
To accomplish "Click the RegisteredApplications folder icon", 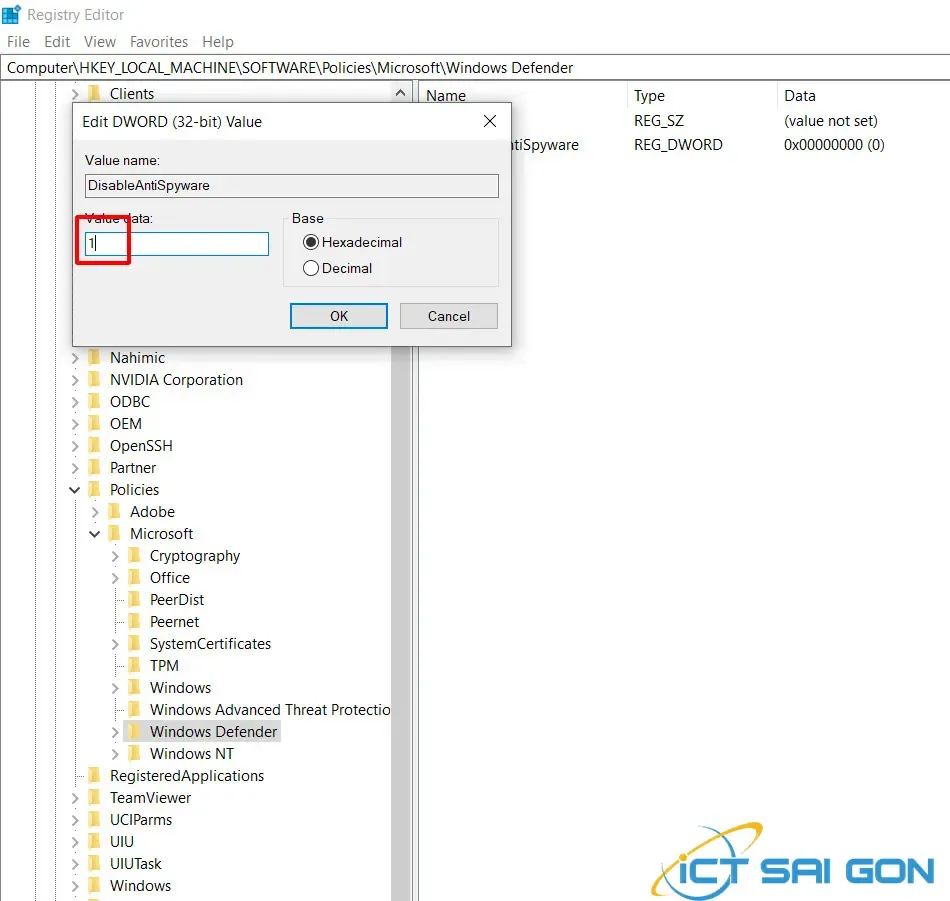I will tap(93, 775).
